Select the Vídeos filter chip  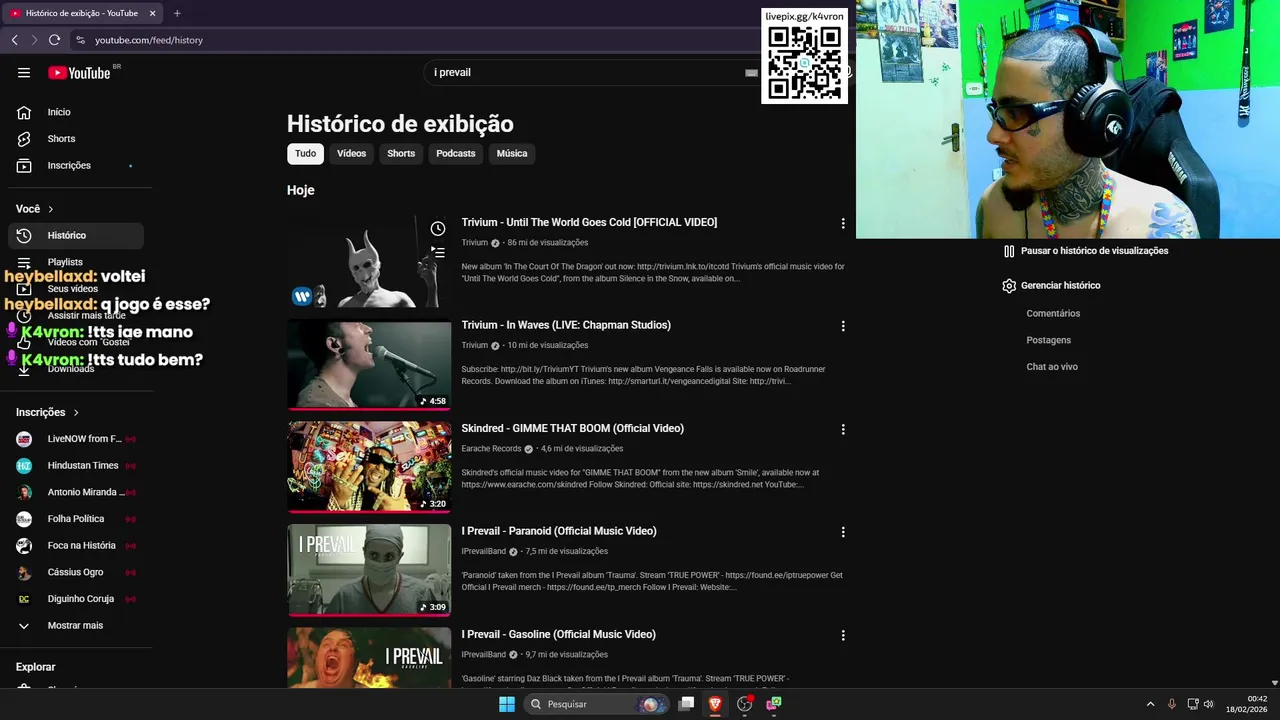point(352,154)
